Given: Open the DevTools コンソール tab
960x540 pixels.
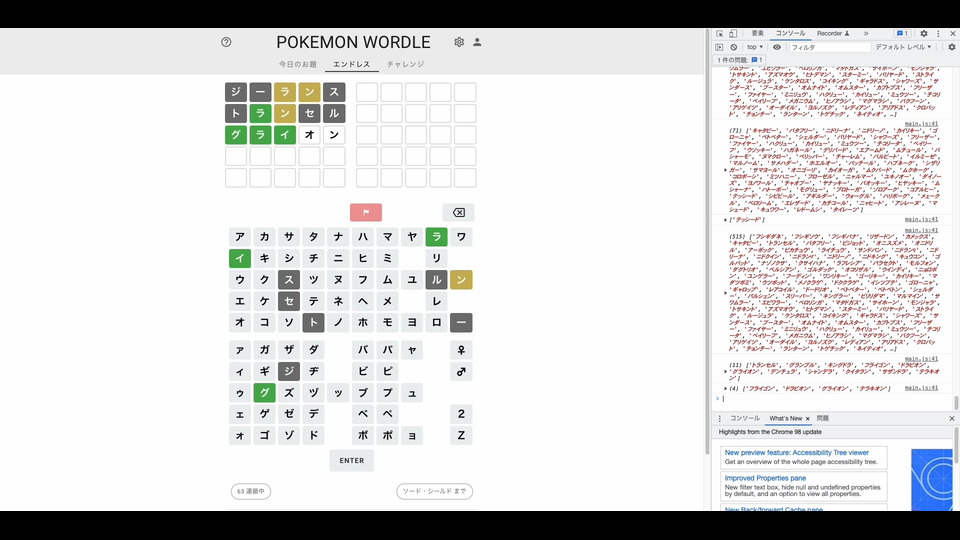Looking at the screenshot, I should pyautogui.click(x=790, y=34).
